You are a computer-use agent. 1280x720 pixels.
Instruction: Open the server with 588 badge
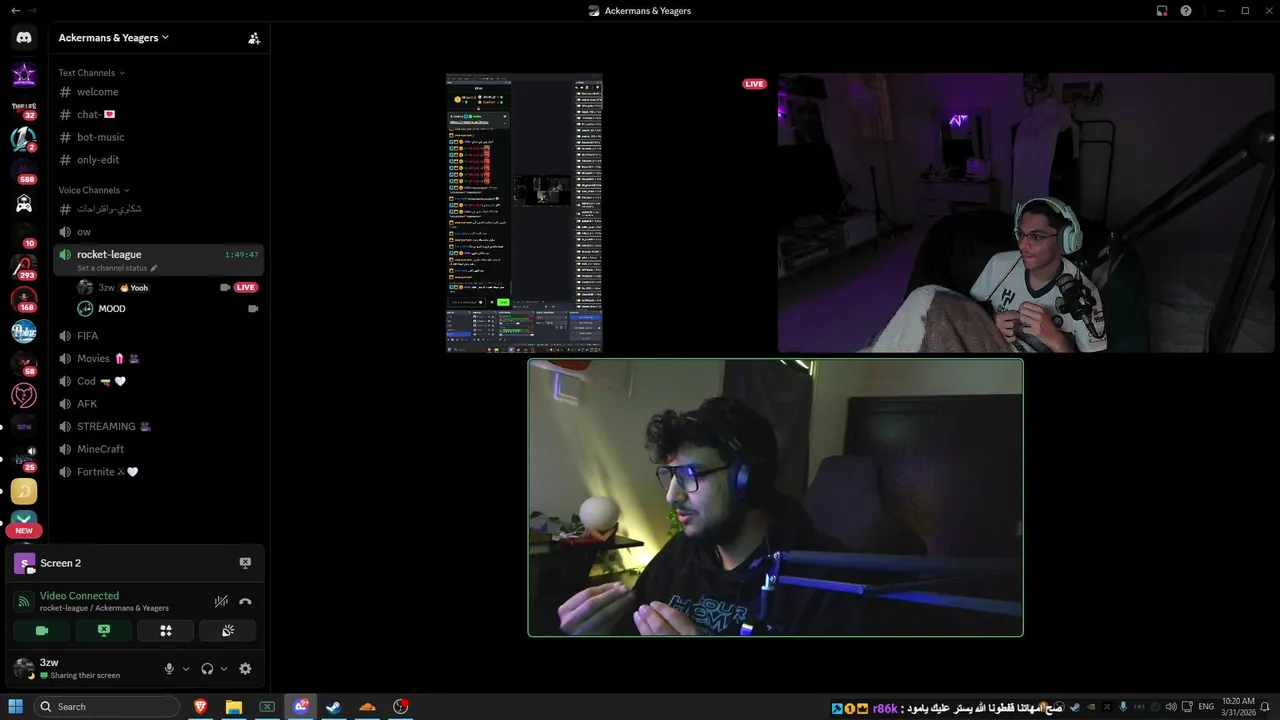pyautogui.click(x=24, y=170)
